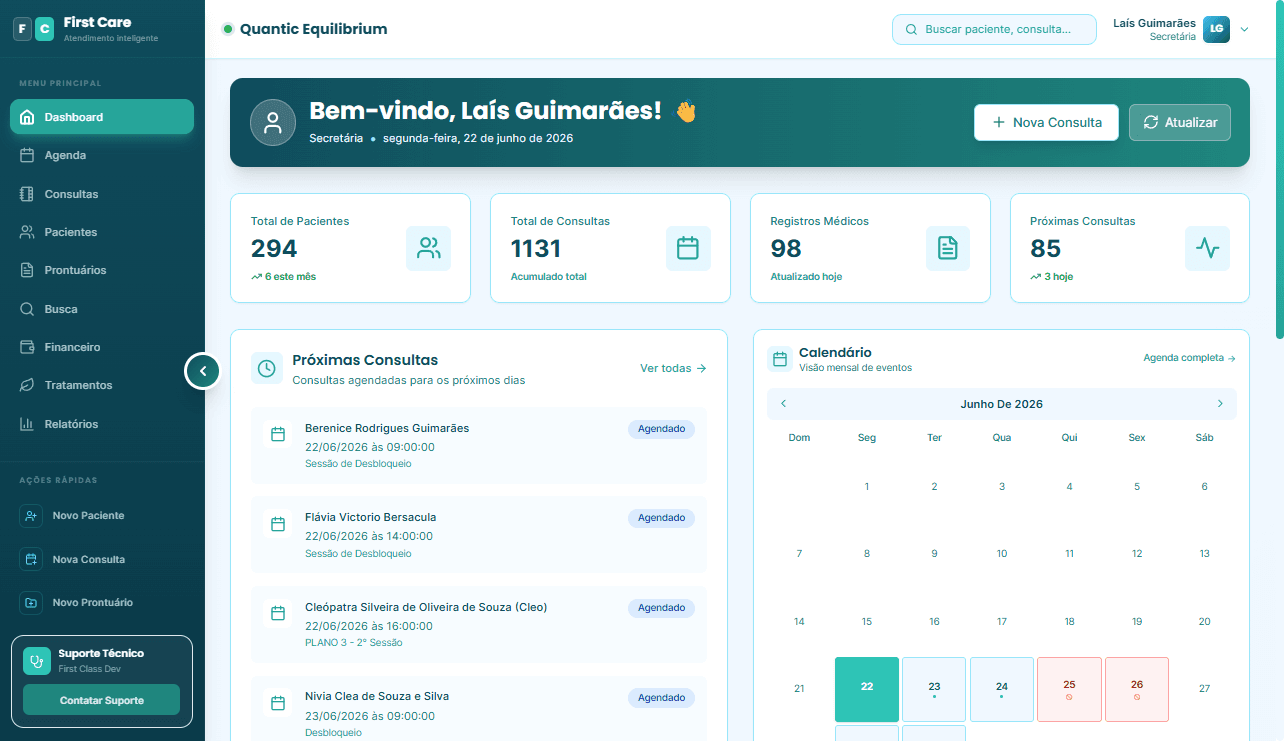Select day 24 in the calendar

1002,689
